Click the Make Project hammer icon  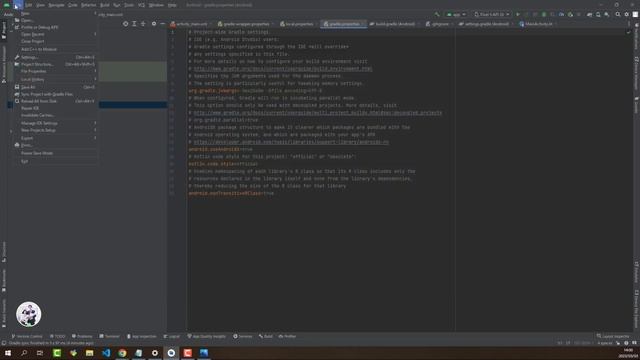pyautogui.click(x=437, y=14)
